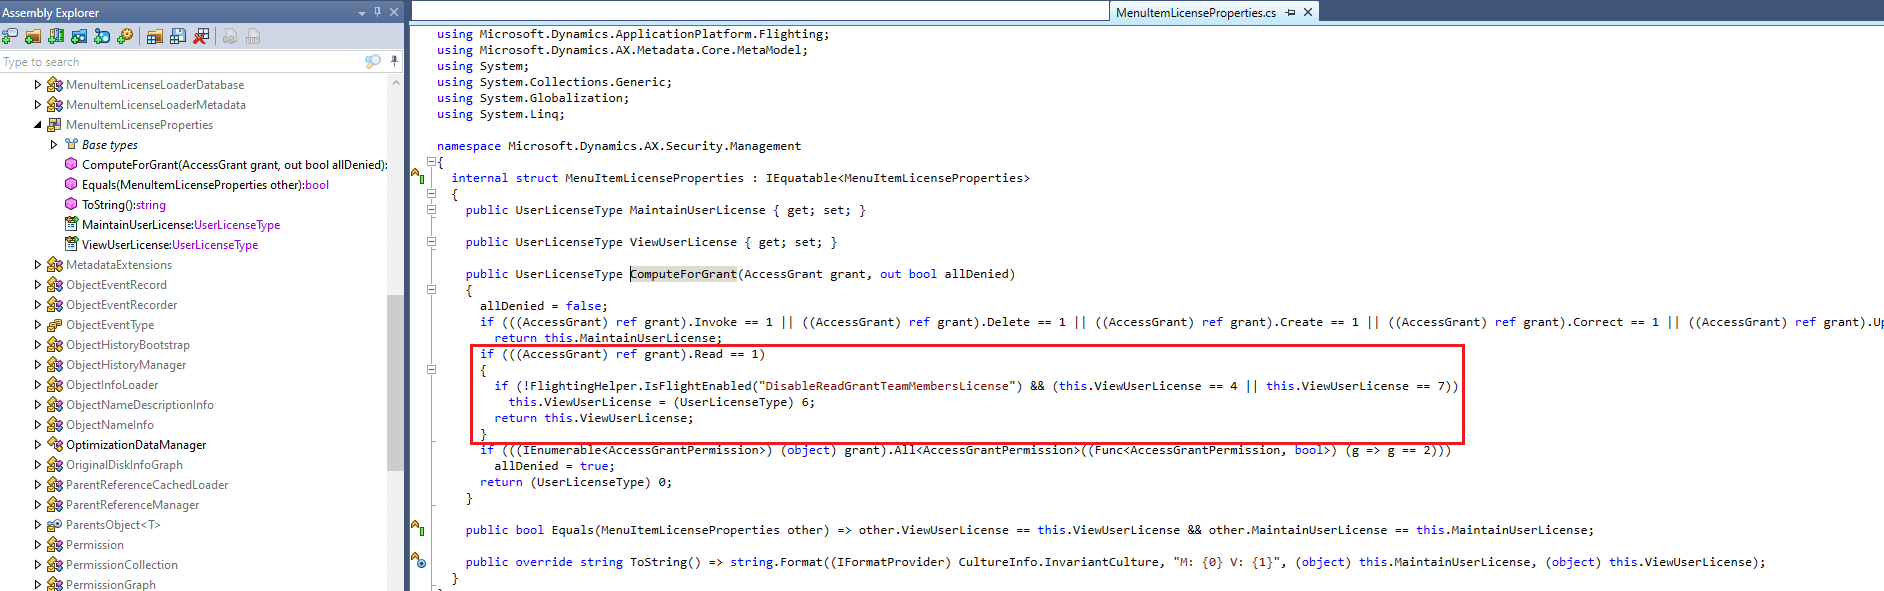Click the override gutter marker beside ToString line
Screen dimensions: 1884x591
coord(418,560)
